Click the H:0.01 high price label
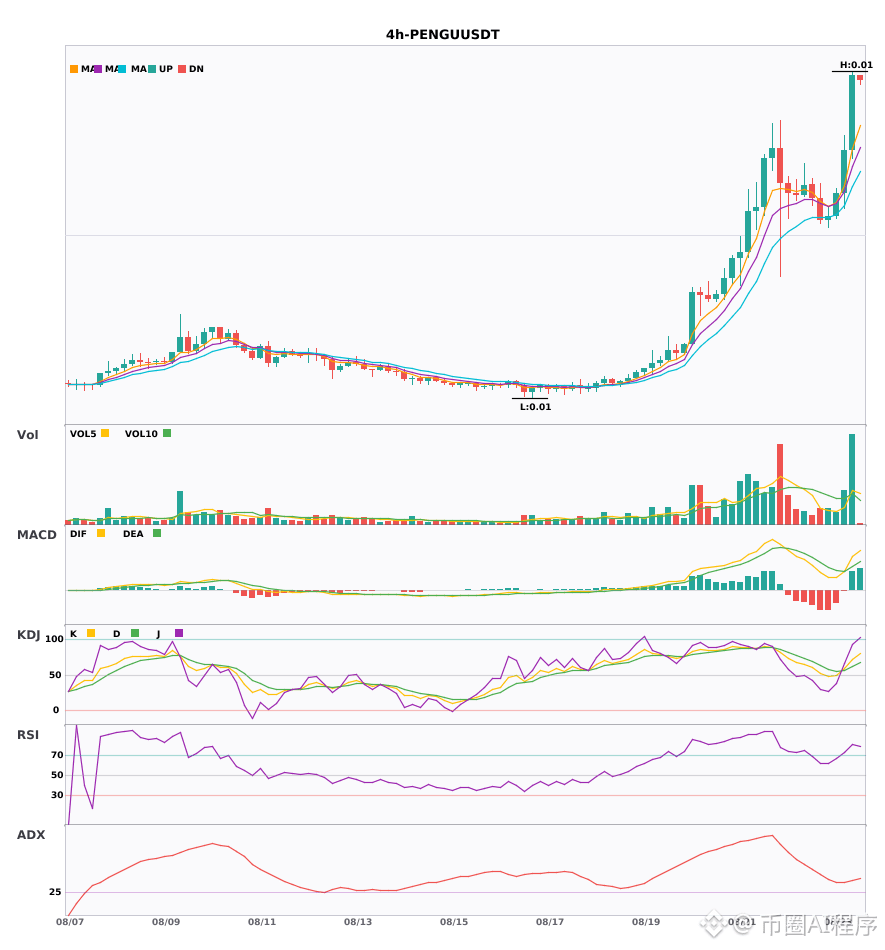The image size is (885, 950). pyautogui.click(x=856, y=65)
